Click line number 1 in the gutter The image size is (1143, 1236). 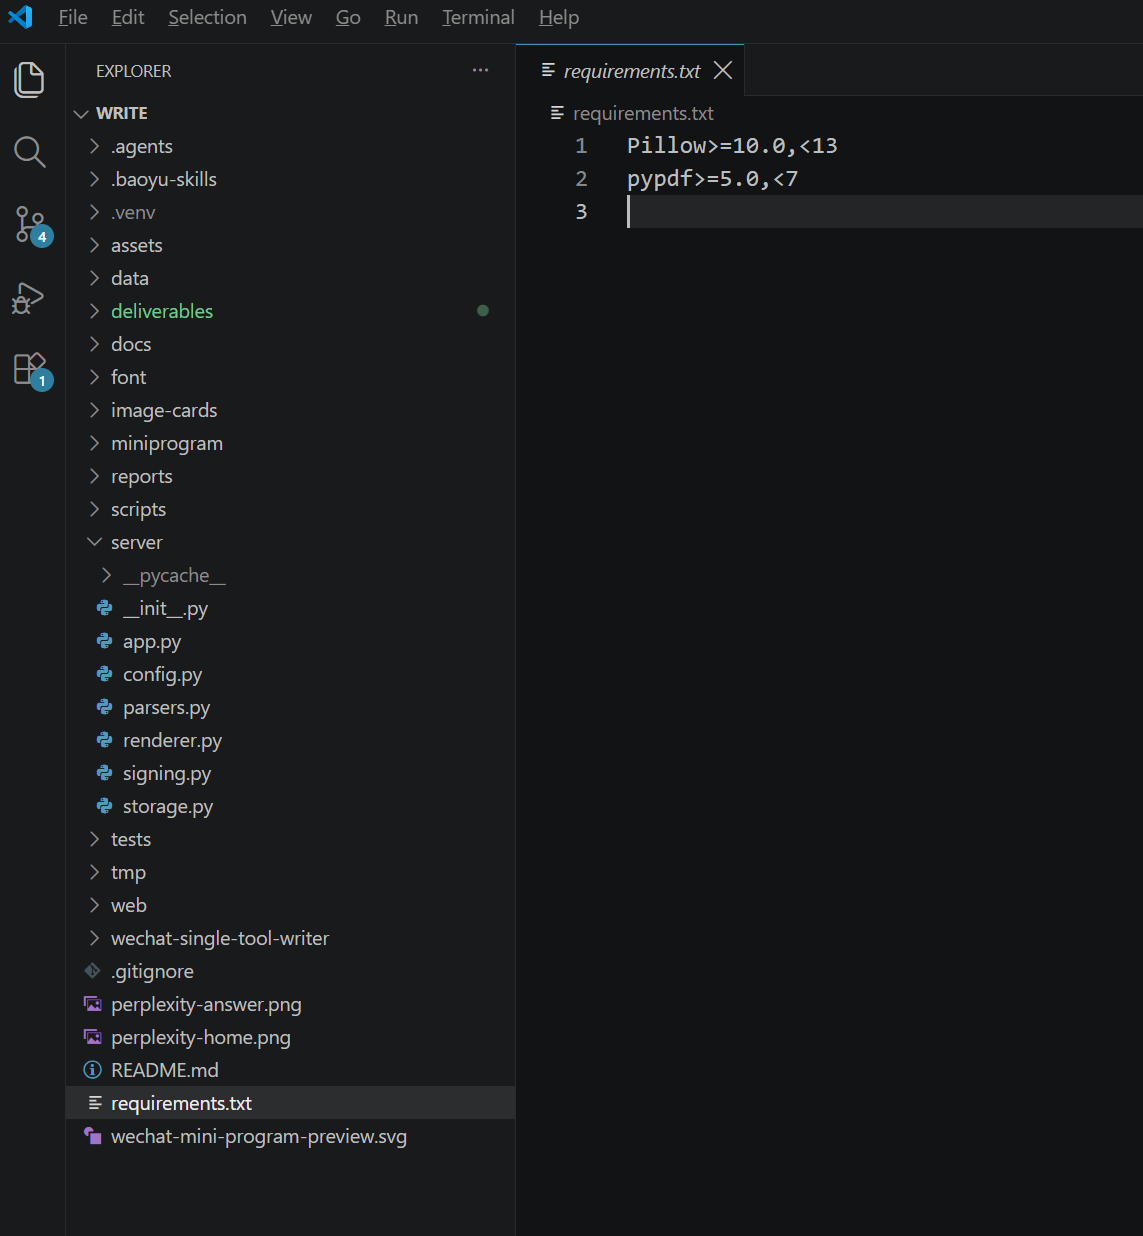[x=581, y=146]
